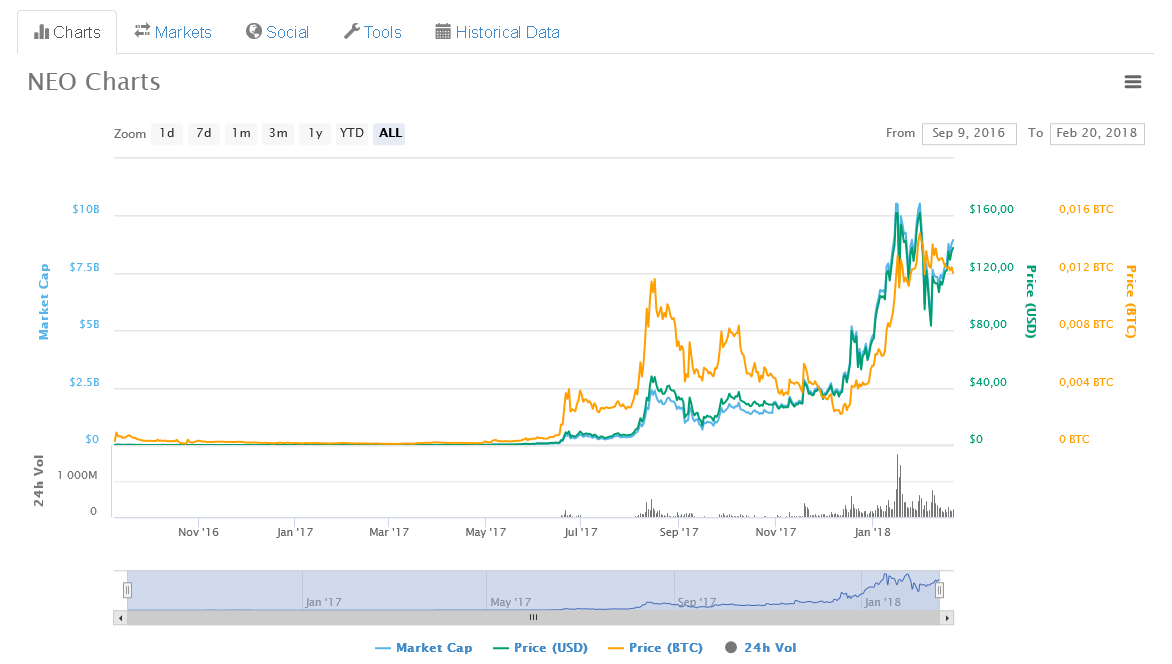Select the ALL zoom range
This screenshot has width=1172, height=664.
click(x=389, y=133)
